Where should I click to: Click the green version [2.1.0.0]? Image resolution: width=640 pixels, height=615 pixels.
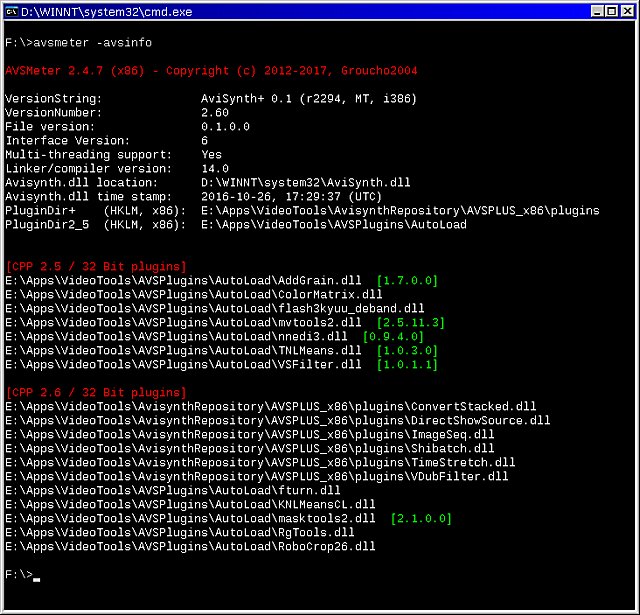(x=421, y=519)
